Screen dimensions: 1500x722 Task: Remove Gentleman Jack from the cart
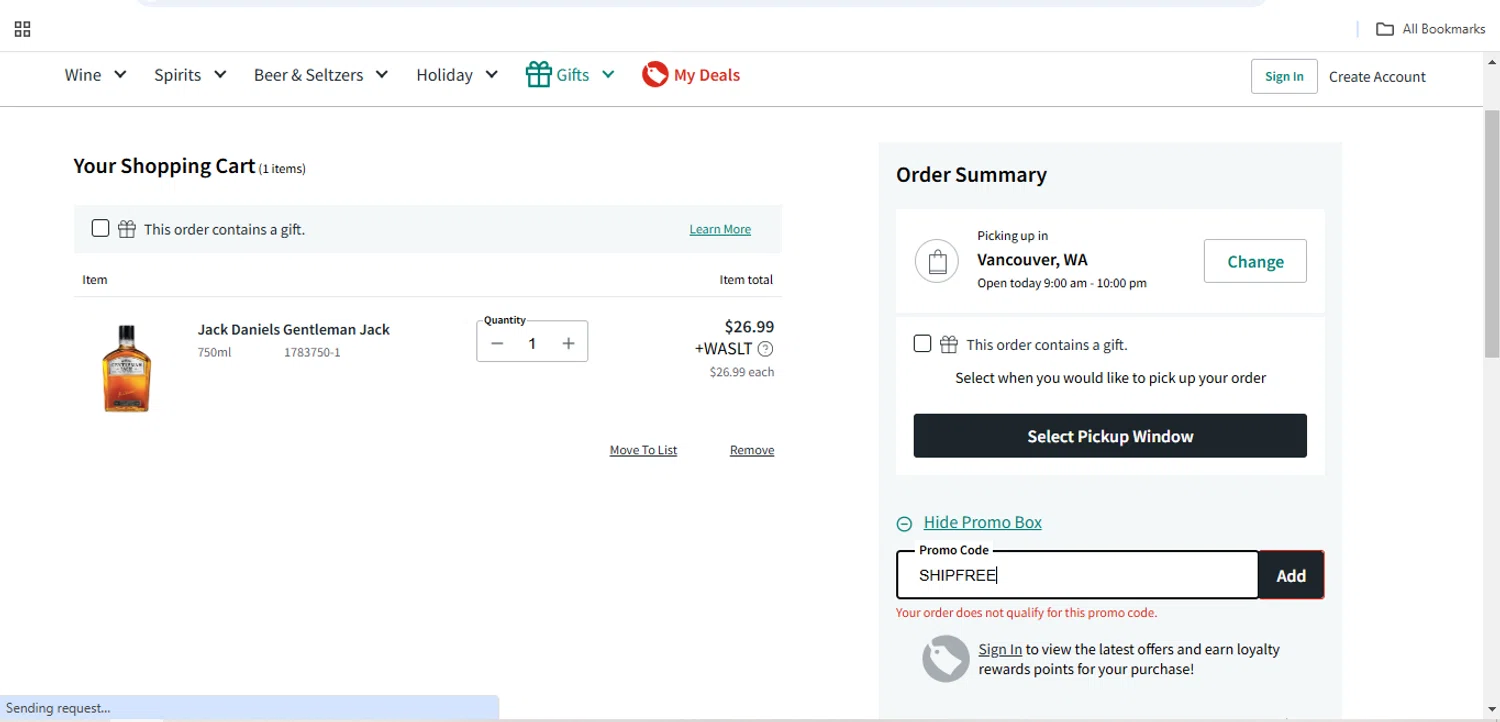pyautogui.click(x=752, y=450)
